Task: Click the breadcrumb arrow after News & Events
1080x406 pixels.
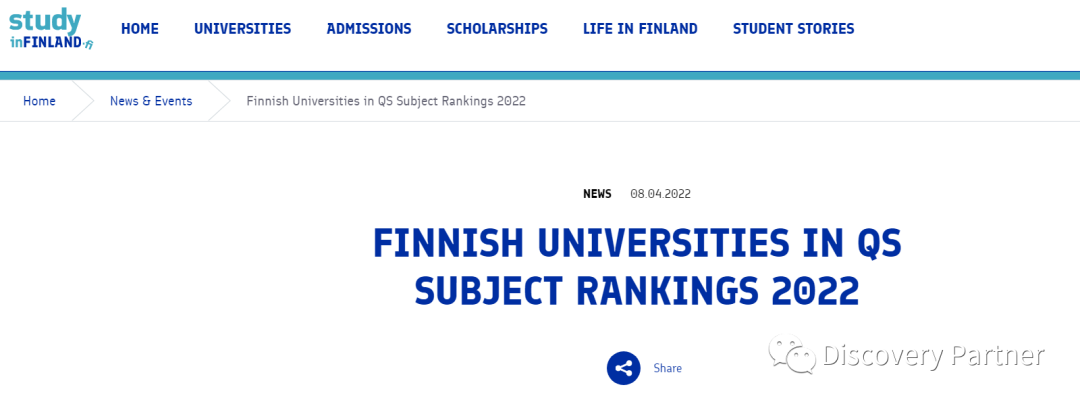Action: (x=219, y=101)
